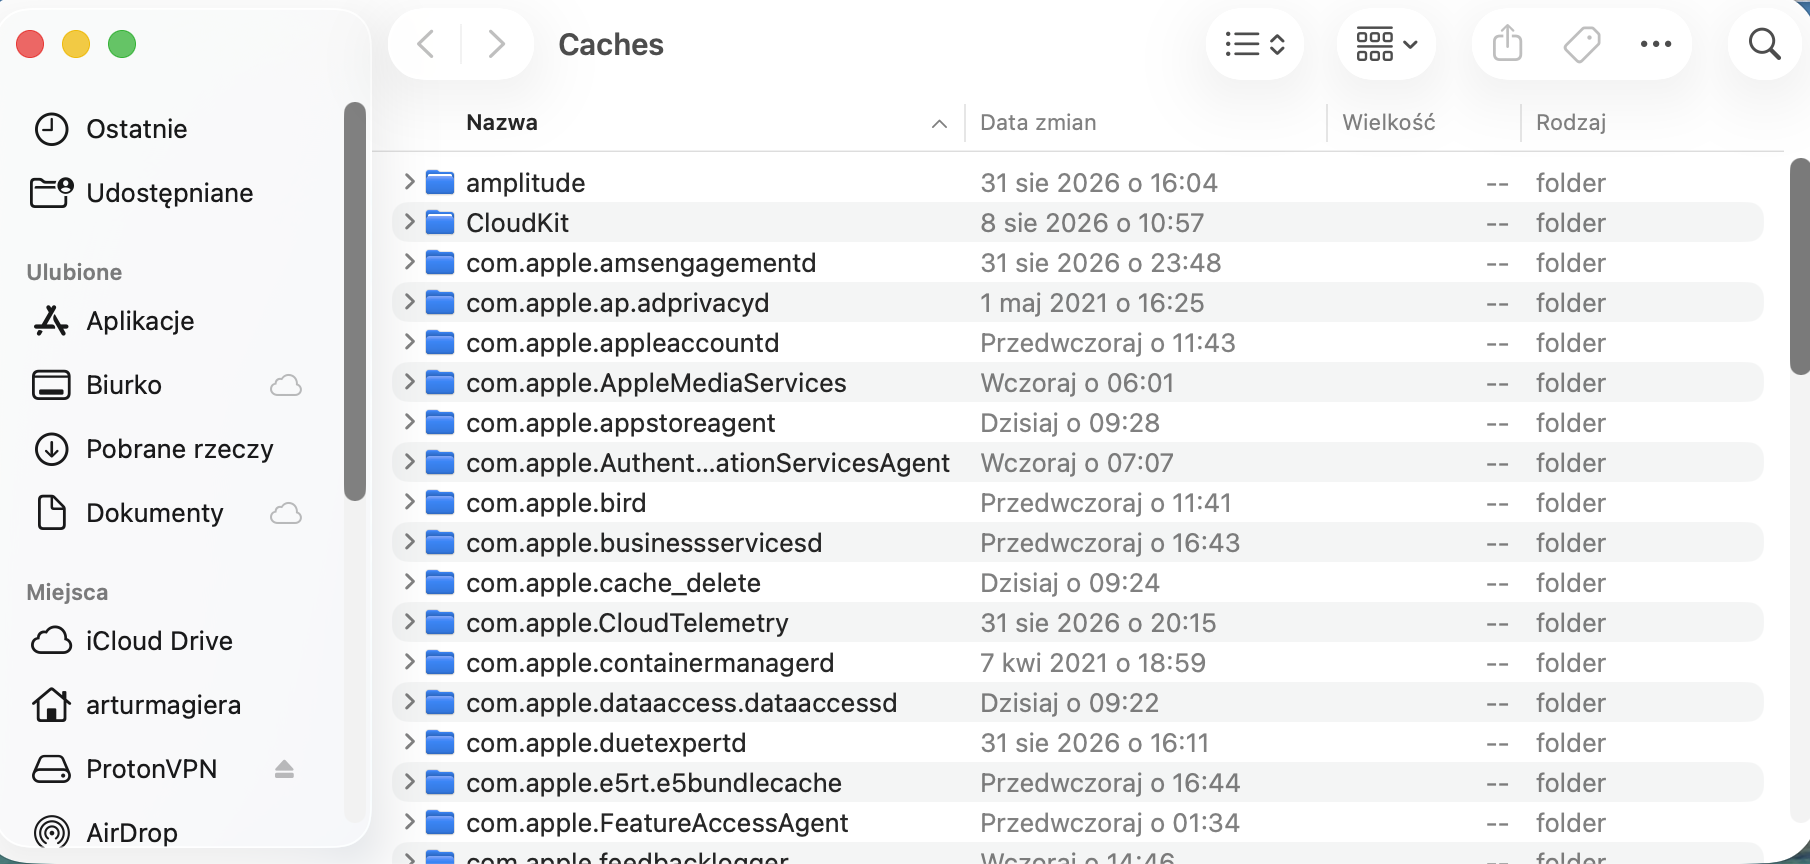Click the Search magnifier icon
Screen dimensions: 1810x864
(x=1765, y=44)
